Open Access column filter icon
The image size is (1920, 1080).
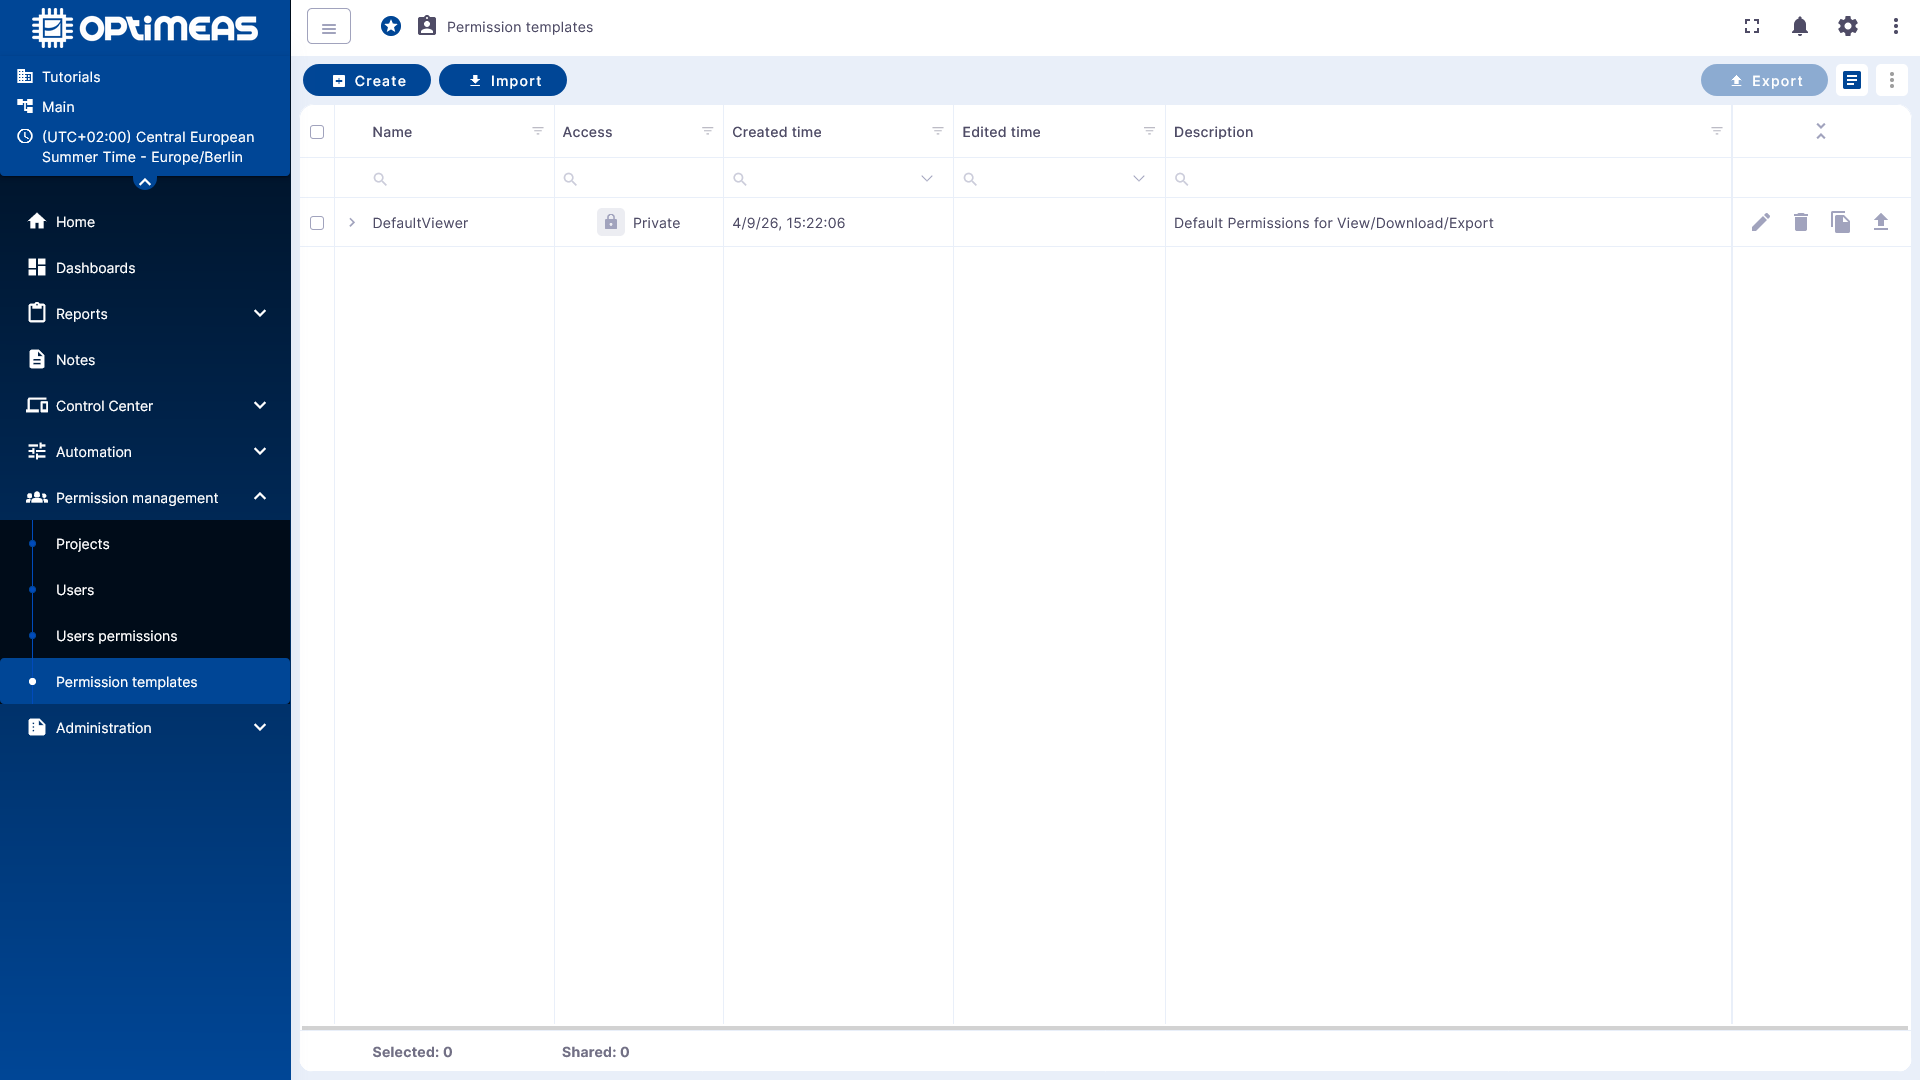point(708,131)
